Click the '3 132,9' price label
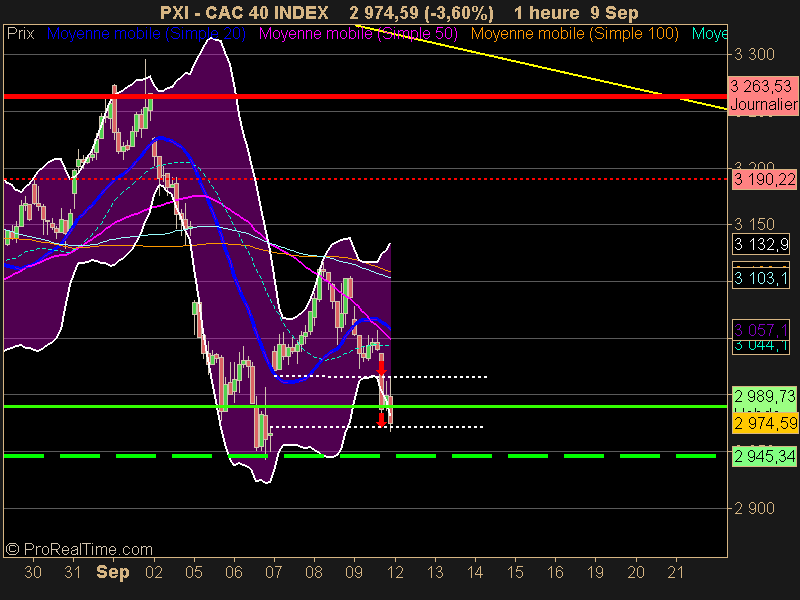The width and height of the screenshot is (800, 600). [x=761, y=244]
